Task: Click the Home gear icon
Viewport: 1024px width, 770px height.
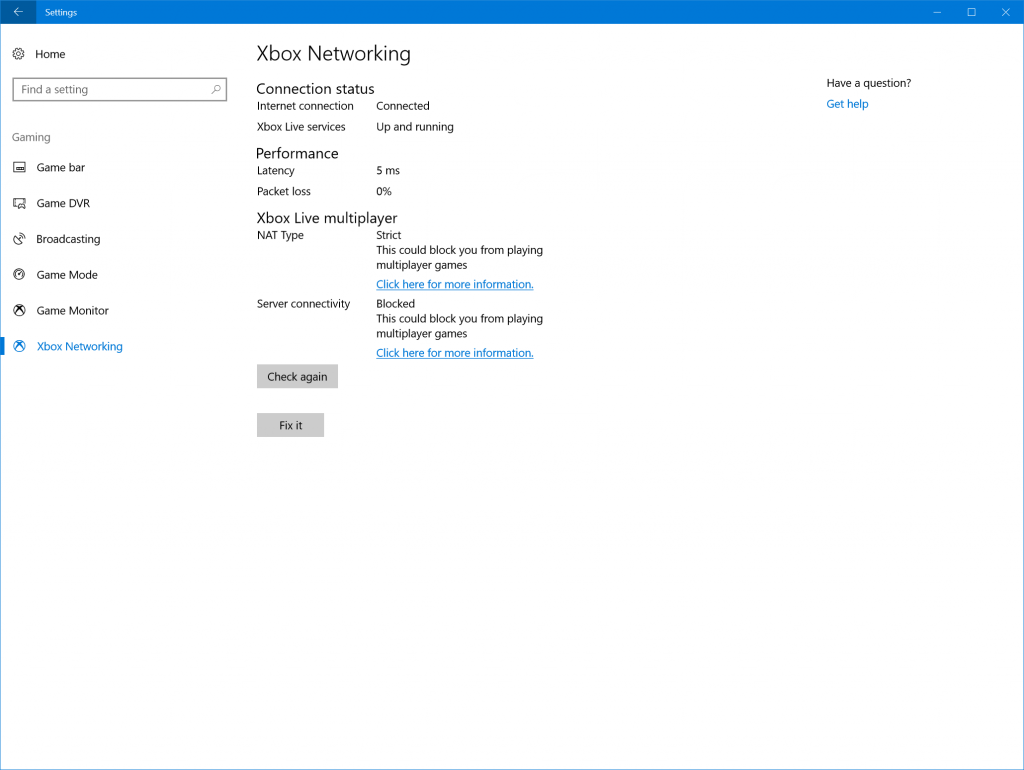Action: point(19,54)
